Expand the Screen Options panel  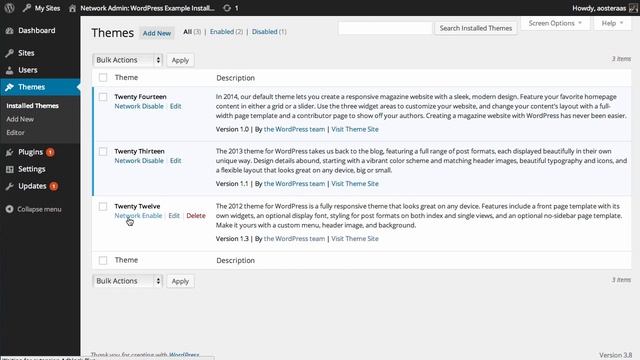[x=555, y=23]
